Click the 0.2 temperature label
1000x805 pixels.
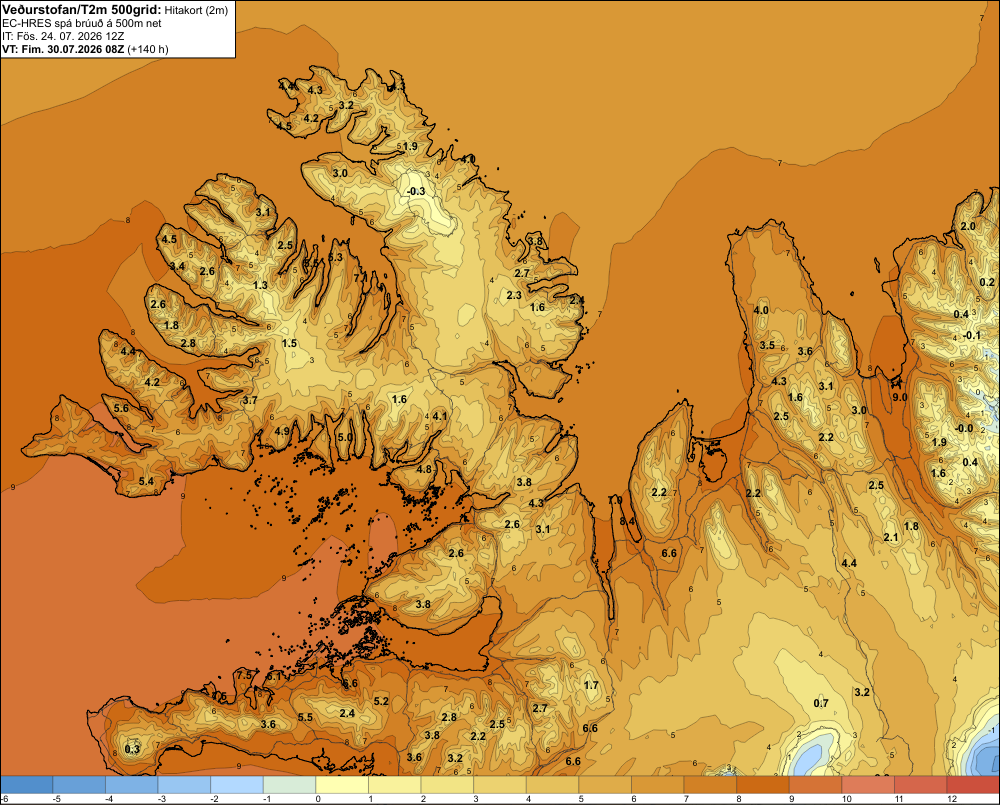tap(987, 282)
